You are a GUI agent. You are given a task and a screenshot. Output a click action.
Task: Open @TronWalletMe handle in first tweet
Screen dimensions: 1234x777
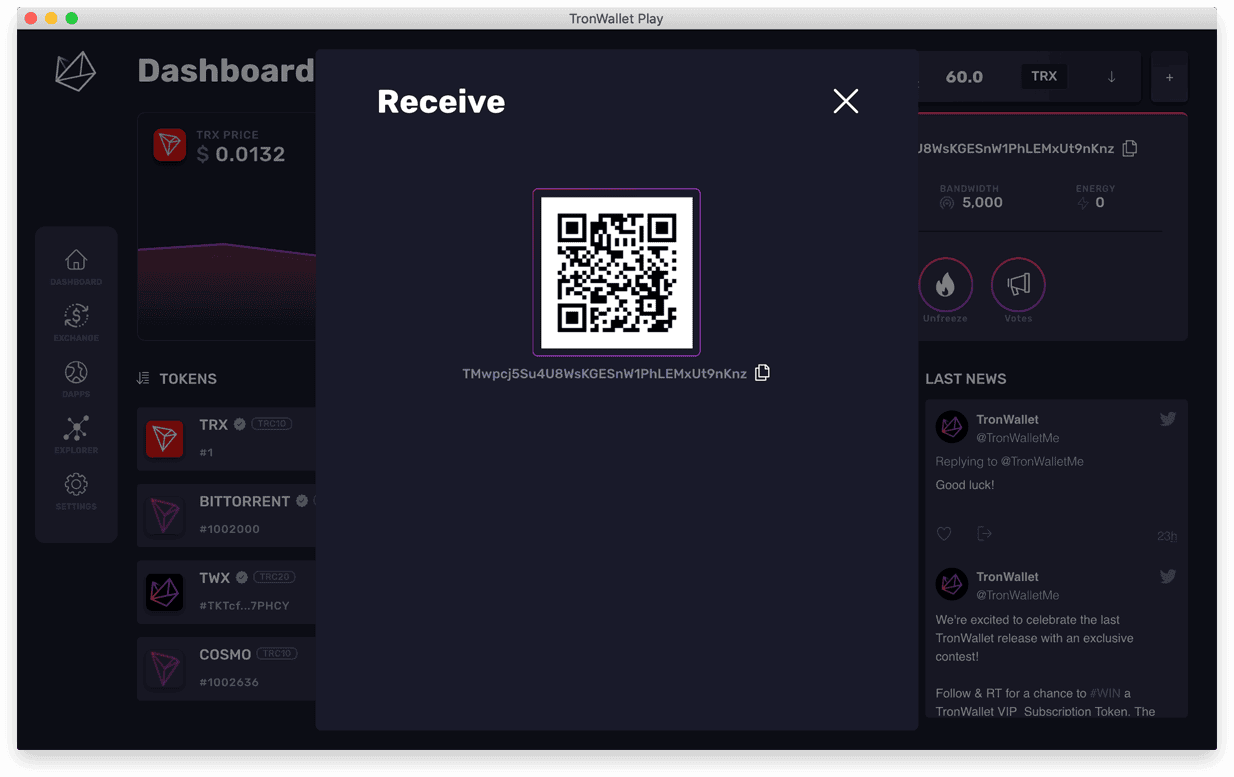click(x=1017, y=438)
